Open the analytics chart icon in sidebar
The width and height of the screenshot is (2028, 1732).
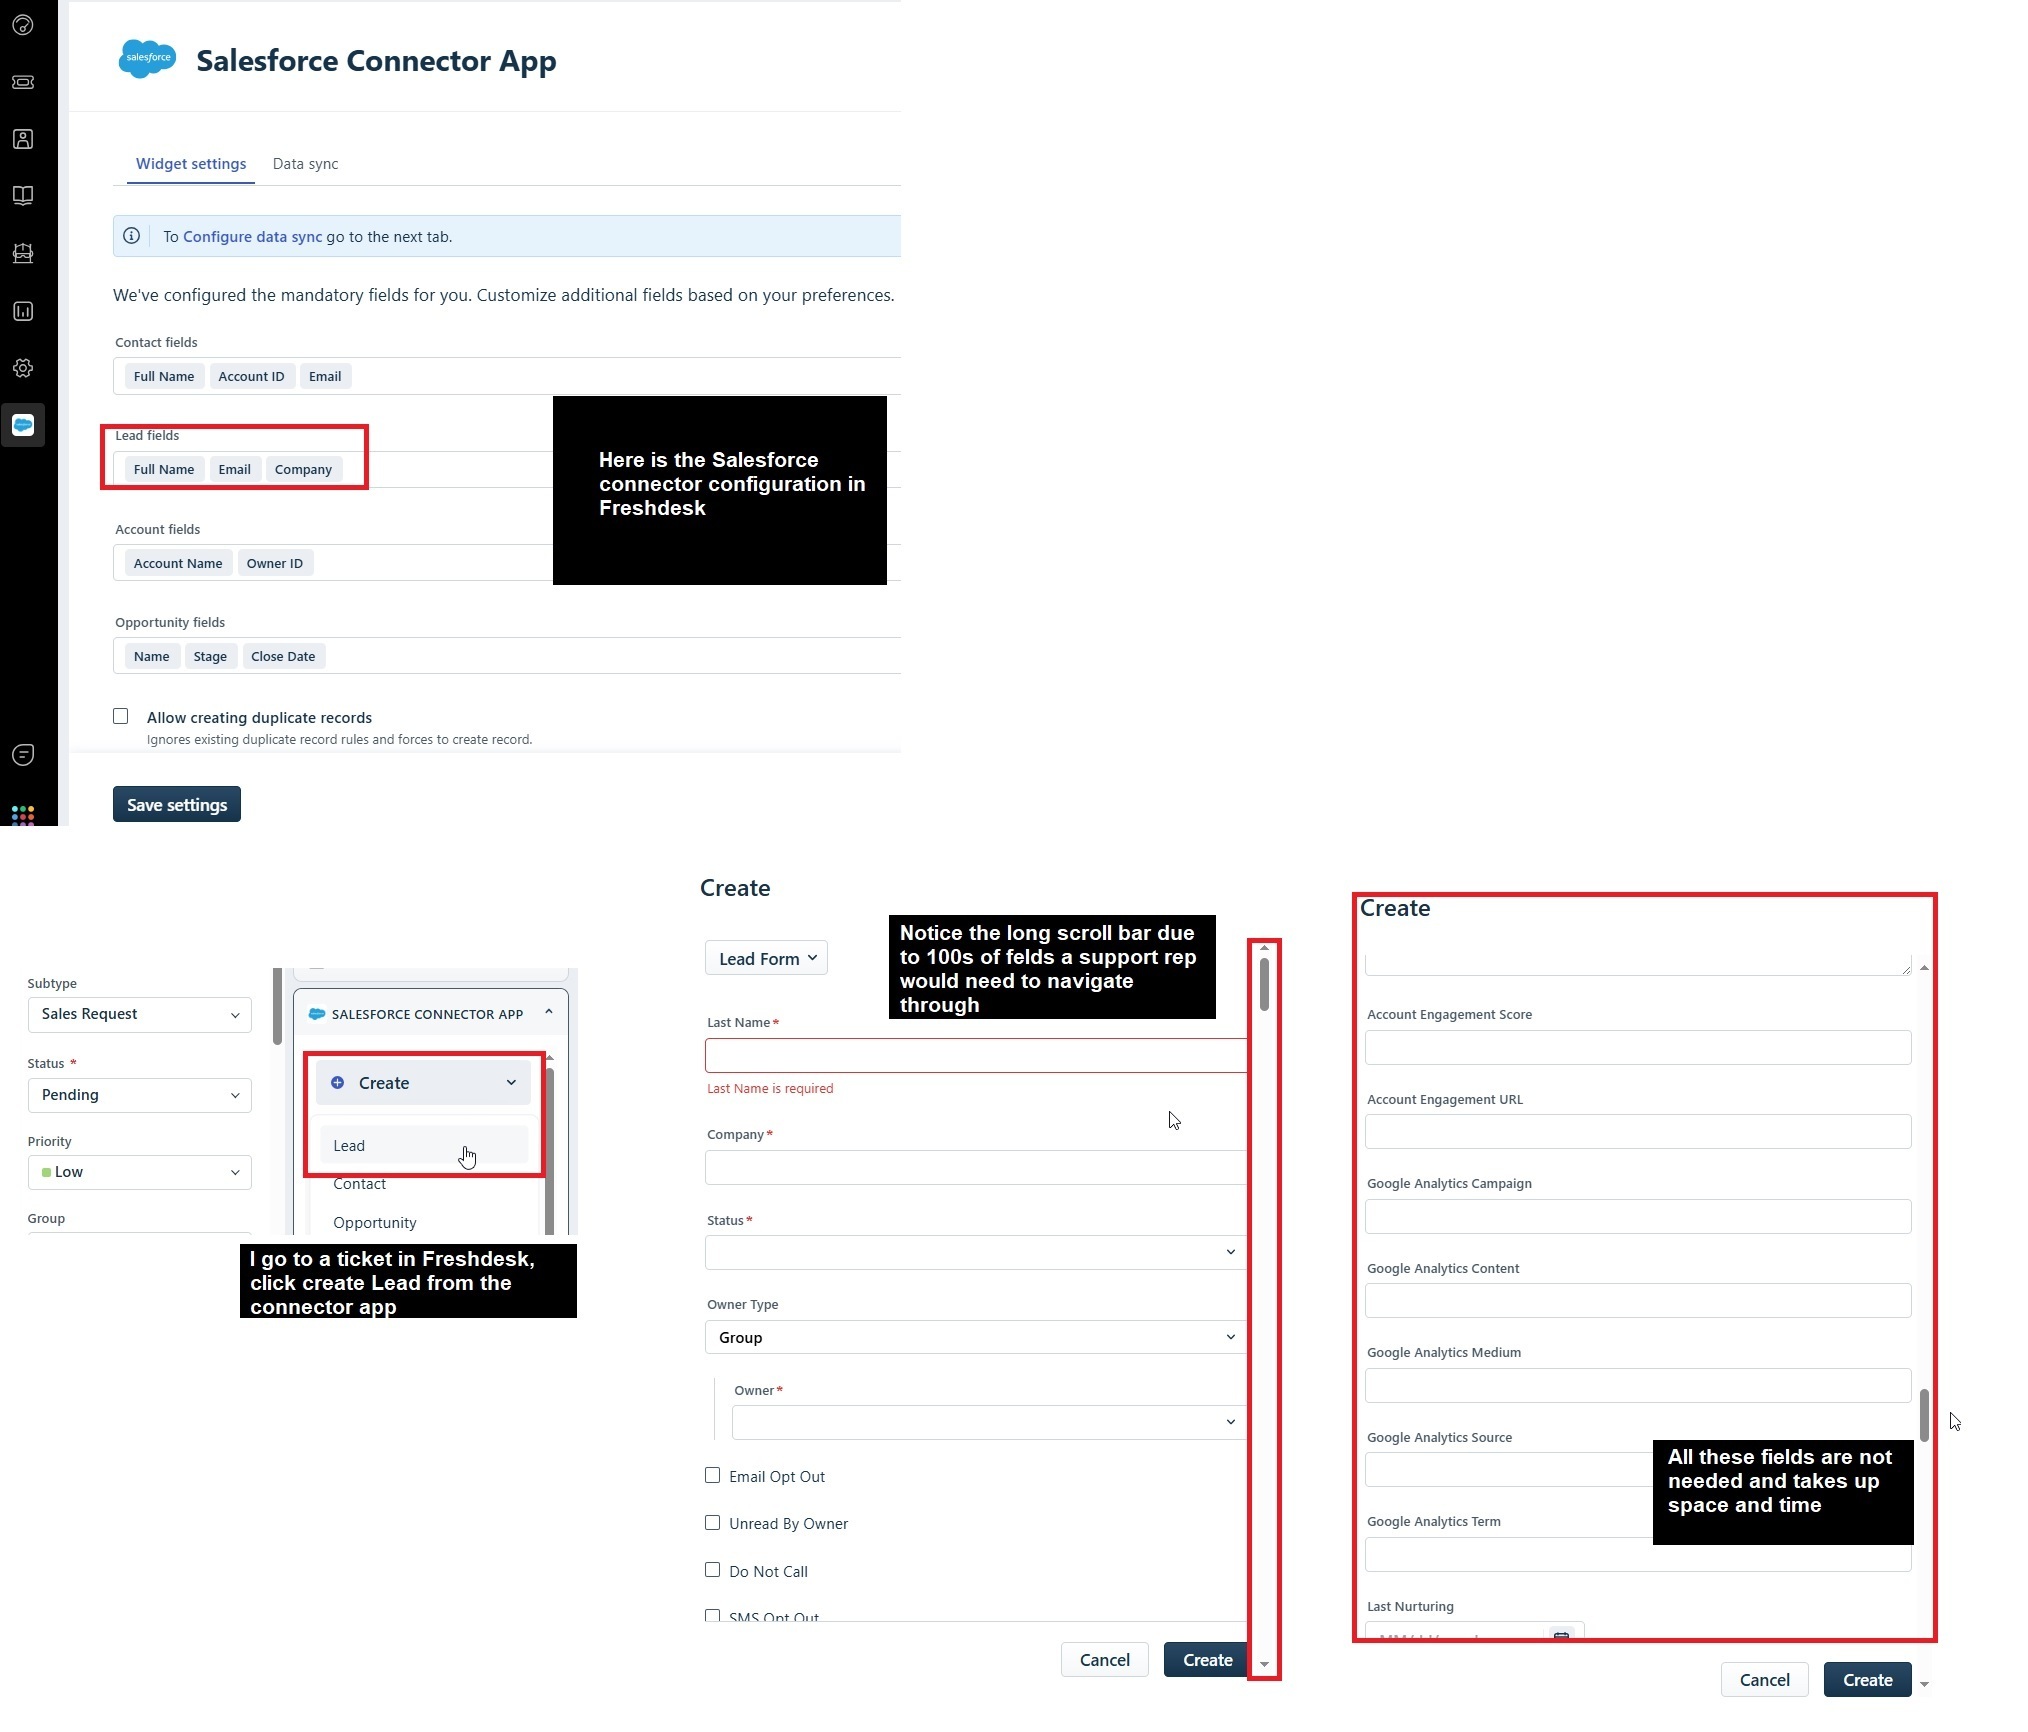[23, 311]
